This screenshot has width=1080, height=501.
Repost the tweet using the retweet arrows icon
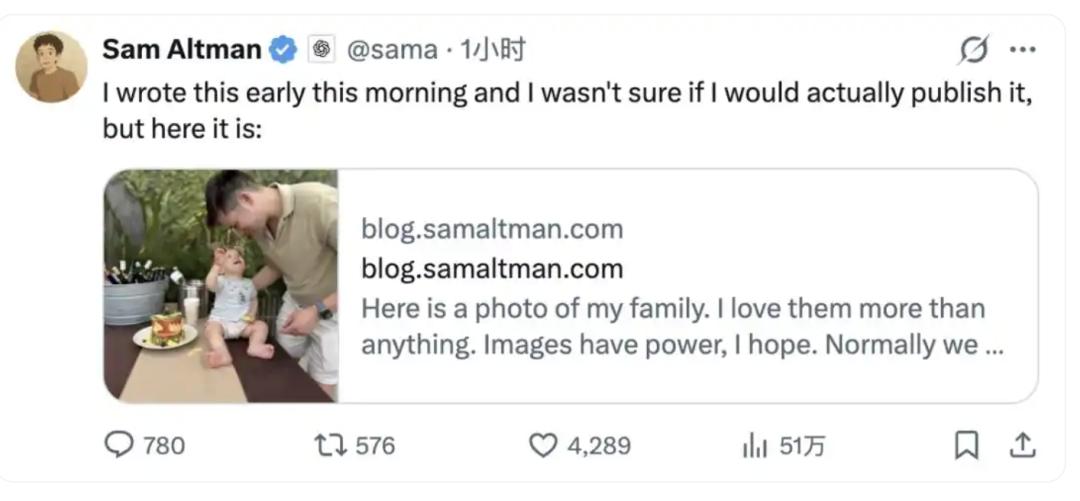pos(332,445)
